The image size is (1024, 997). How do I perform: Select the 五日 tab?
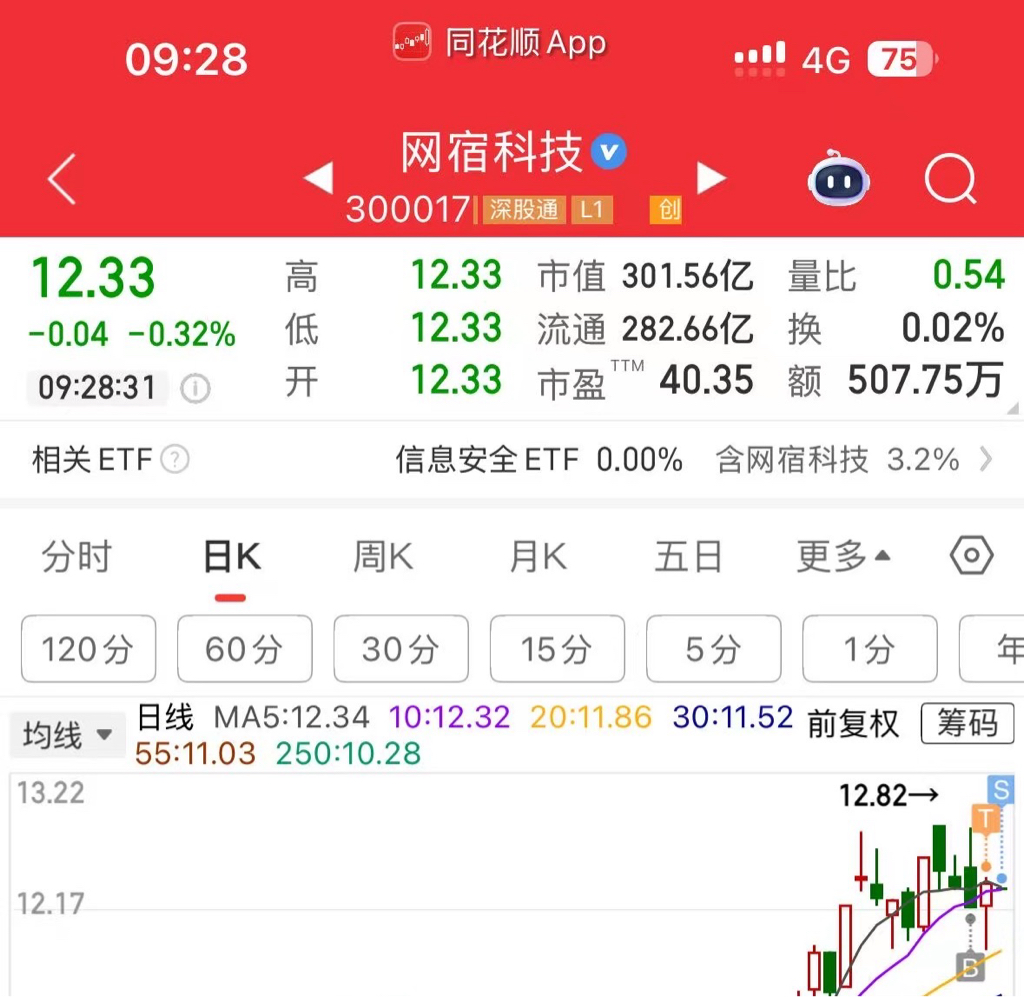pyautogui.click(x=688, y=556)
